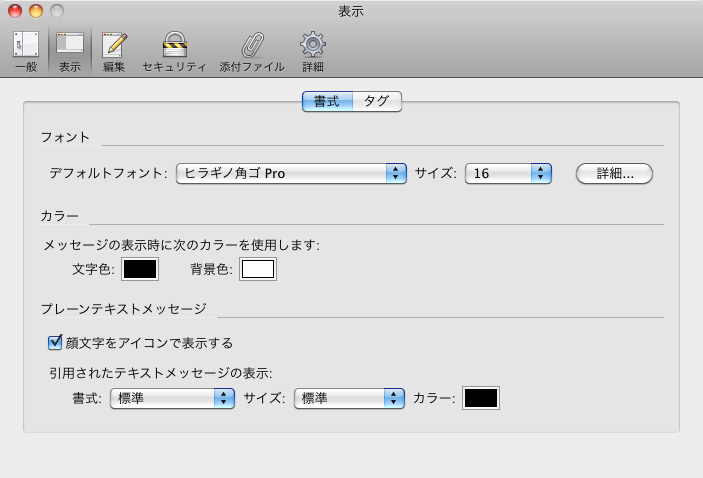Pick the 背景色 white color swatch

click(257, 269)
